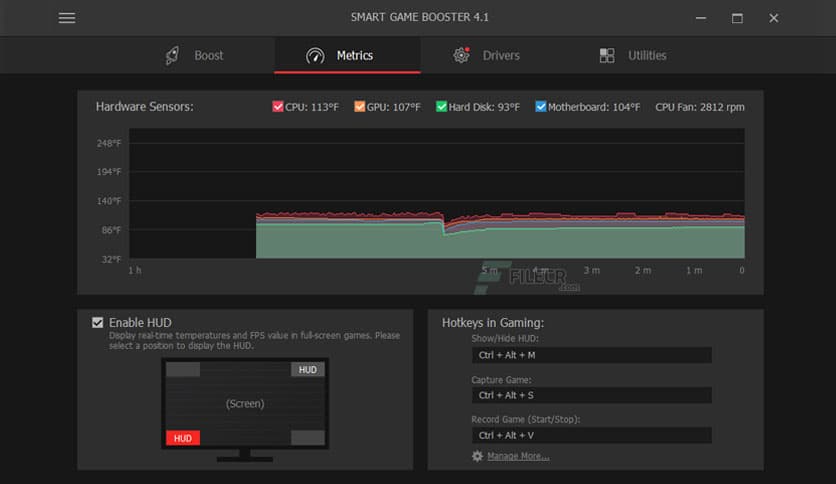Open the hamburger menu

[67, 18]
